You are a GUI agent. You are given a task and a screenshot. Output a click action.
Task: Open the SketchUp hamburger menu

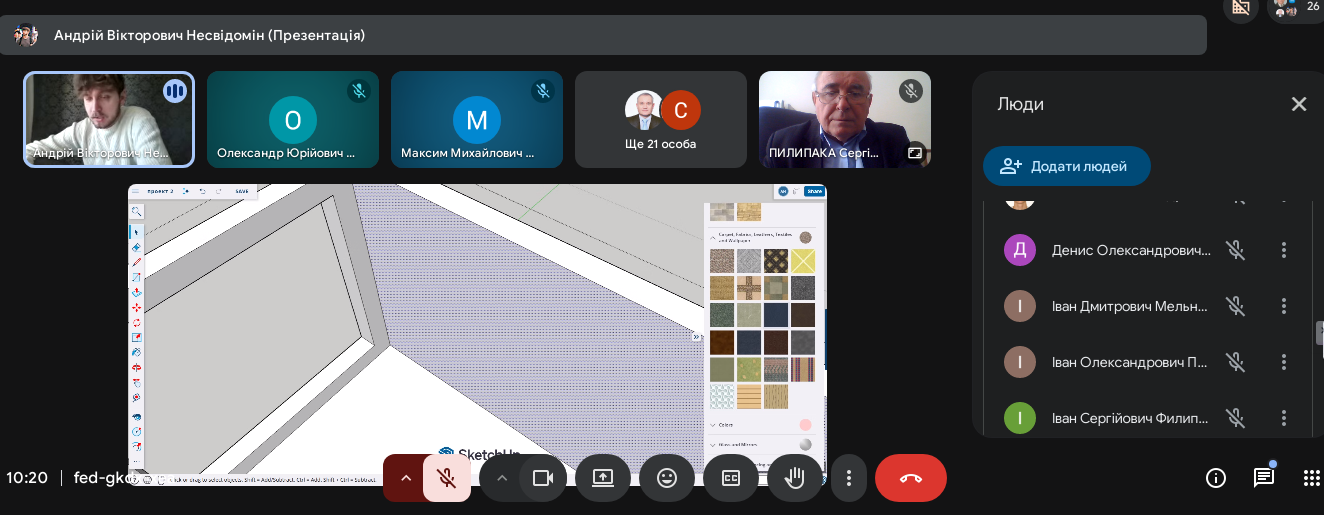click(135, 191)
